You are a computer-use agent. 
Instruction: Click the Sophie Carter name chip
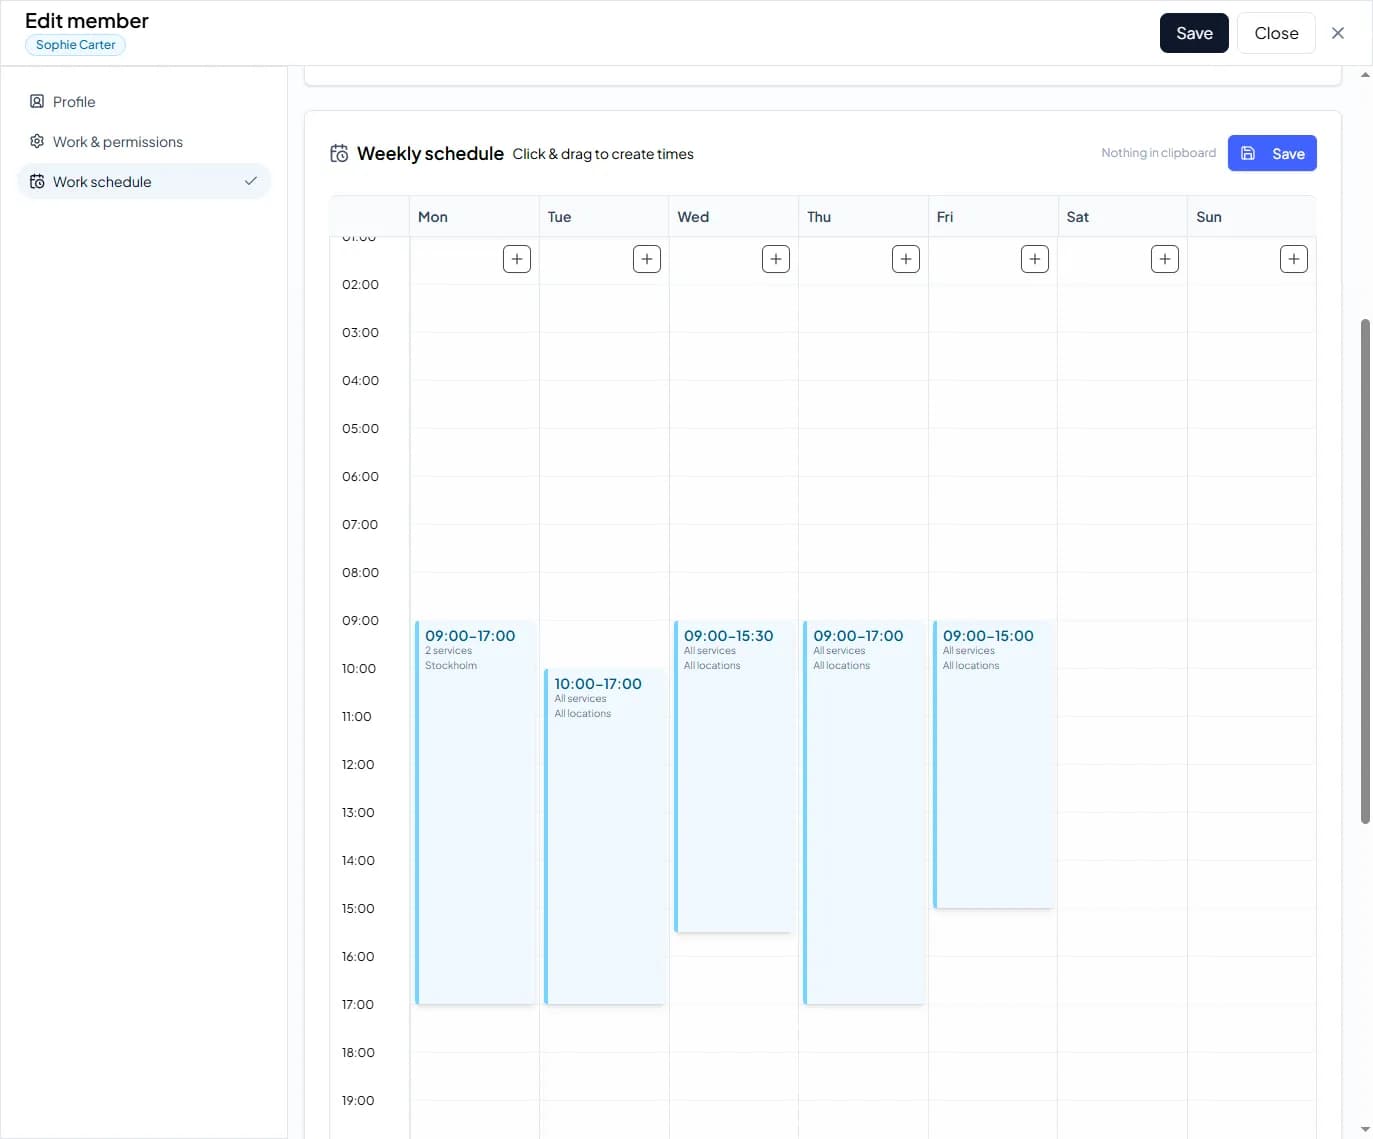[x=75, y=44]
